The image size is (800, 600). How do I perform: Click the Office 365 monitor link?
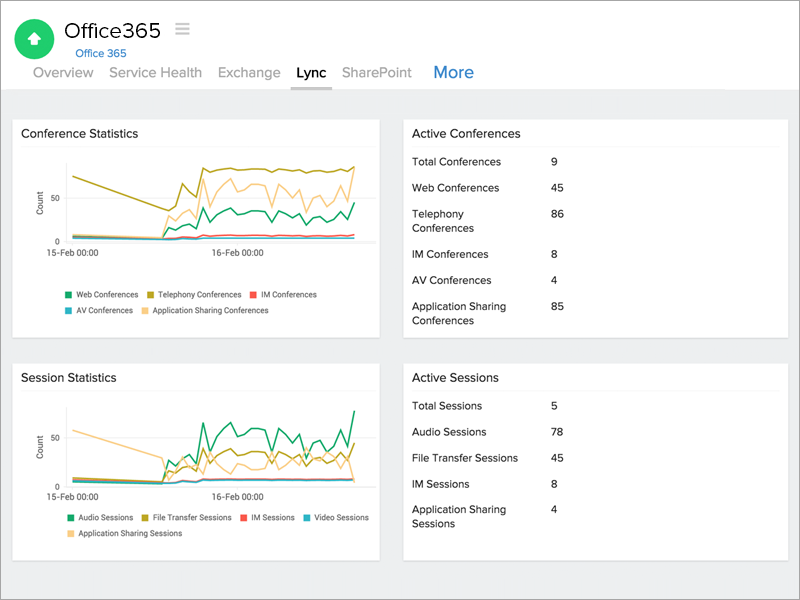coord(101,53)
